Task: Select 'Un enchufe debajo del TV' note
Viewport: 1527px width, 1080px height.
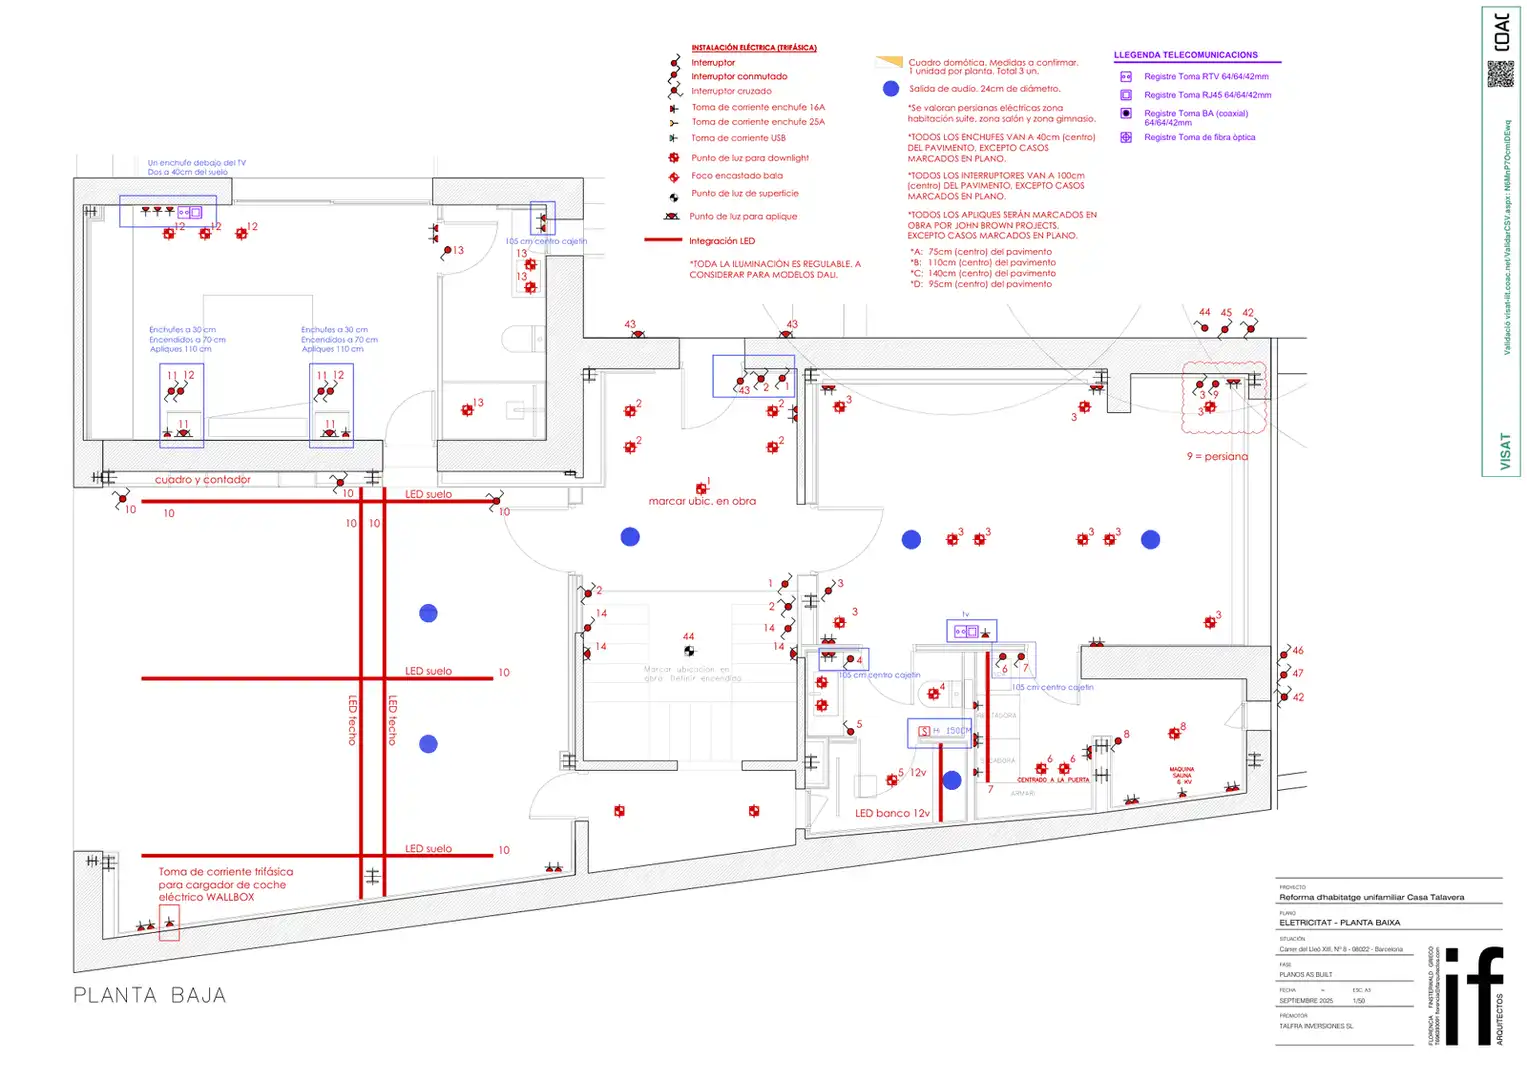Action: coord(197,163)
